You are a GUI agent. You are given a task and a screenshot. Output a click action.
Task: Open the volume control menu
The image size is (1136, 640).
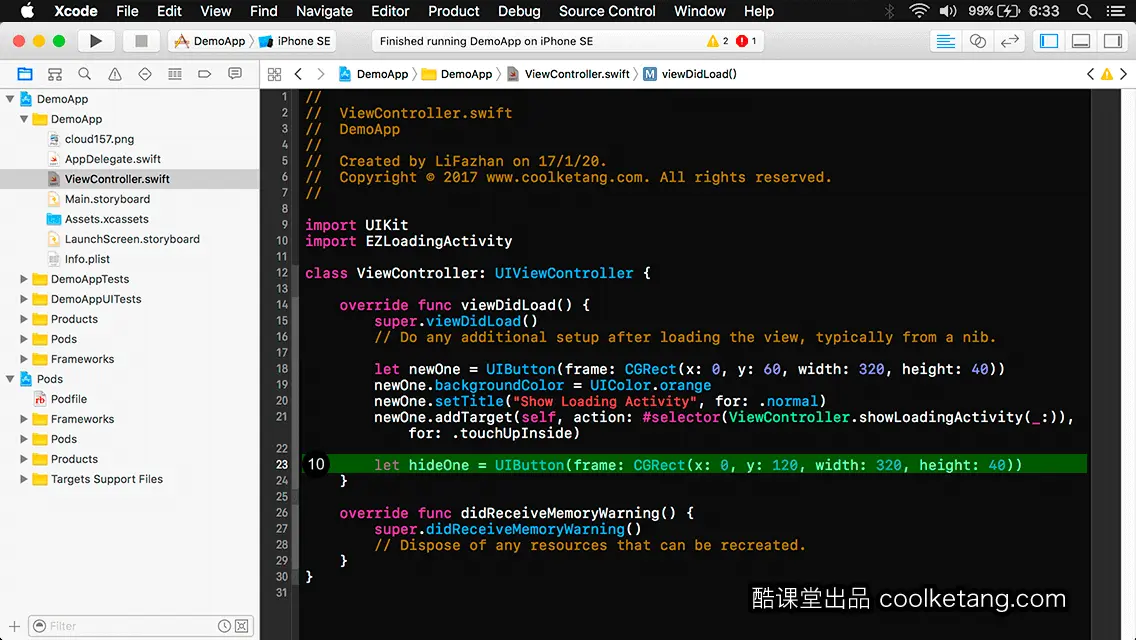point(947,11)
